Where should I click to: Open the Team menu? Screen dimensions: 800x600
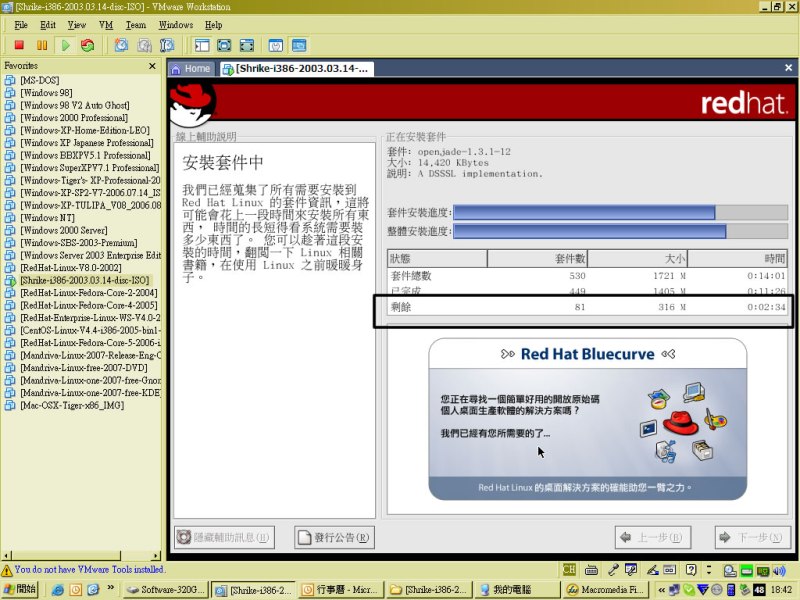(136, 25)
